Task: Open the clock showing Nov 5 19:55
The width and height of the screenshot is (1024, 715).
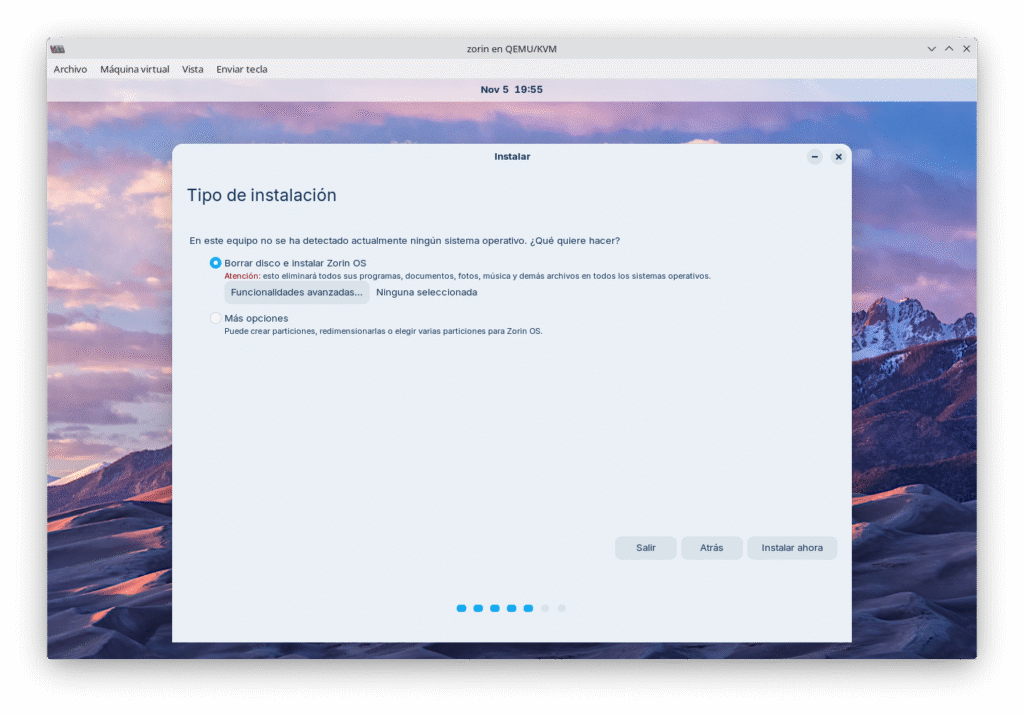Action: [x=511, y=90]
